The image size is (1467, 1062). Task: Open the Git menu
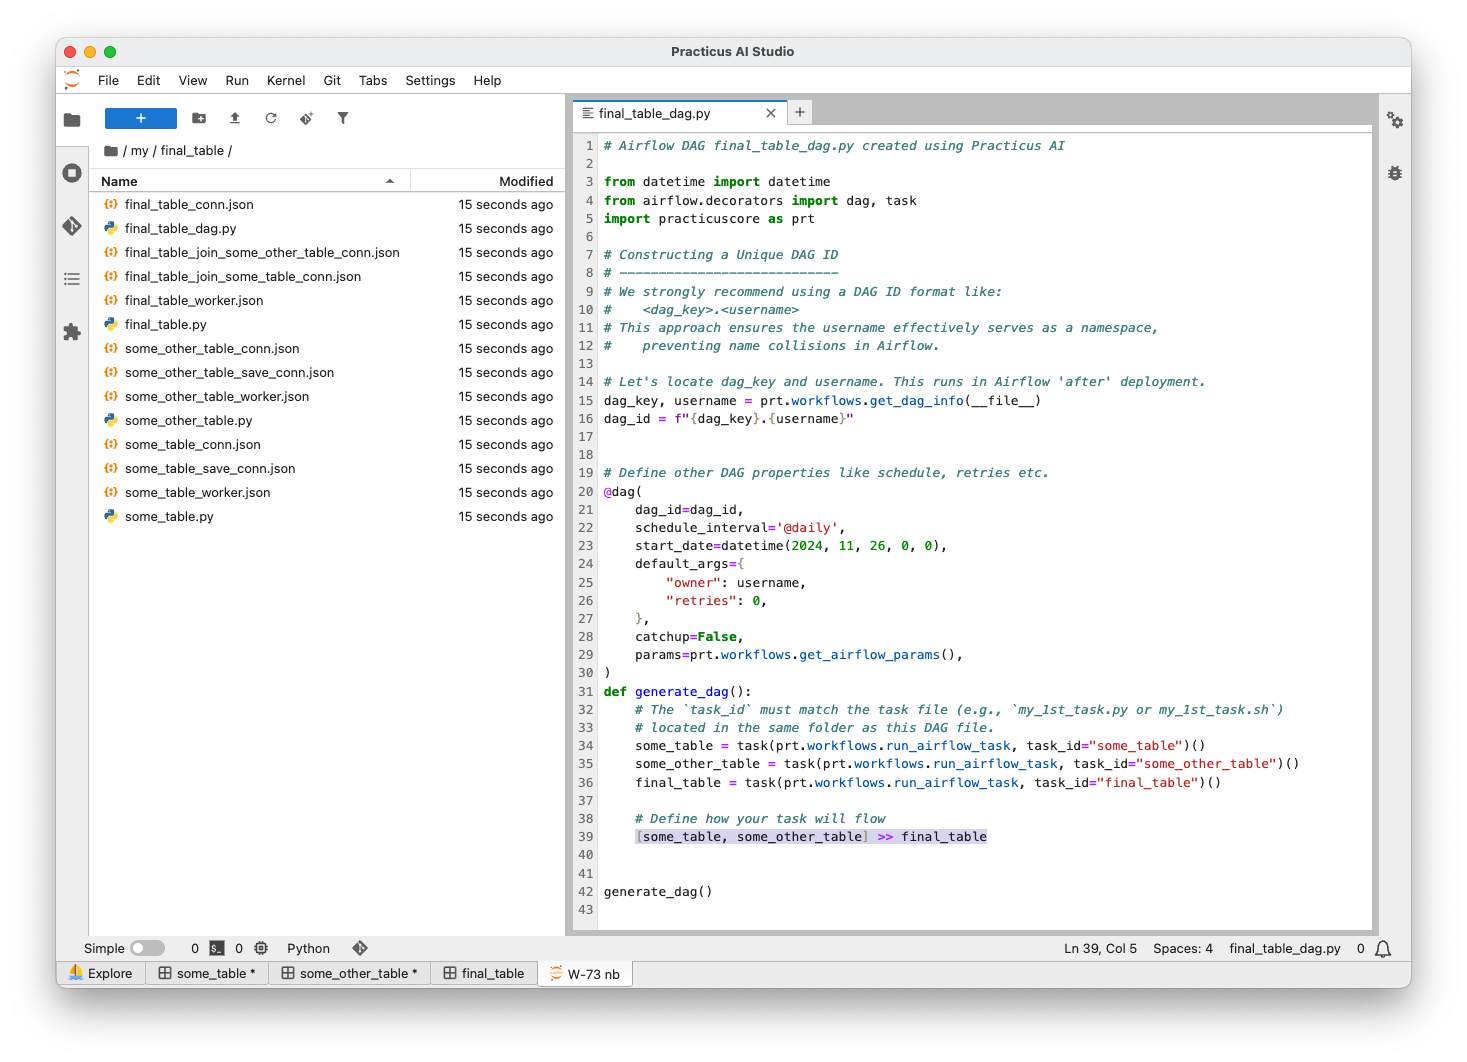click(332, 81)
